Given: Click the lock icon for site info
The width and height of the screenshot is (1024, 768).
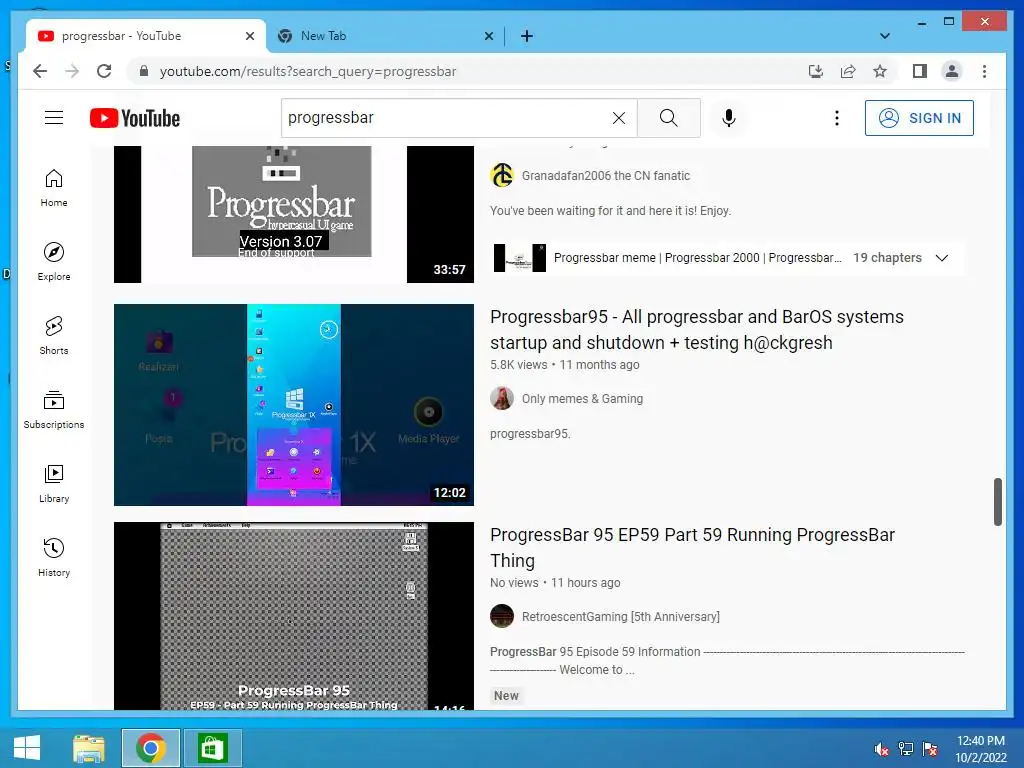Looking at the screenshot, I should (x=144, y=71).
